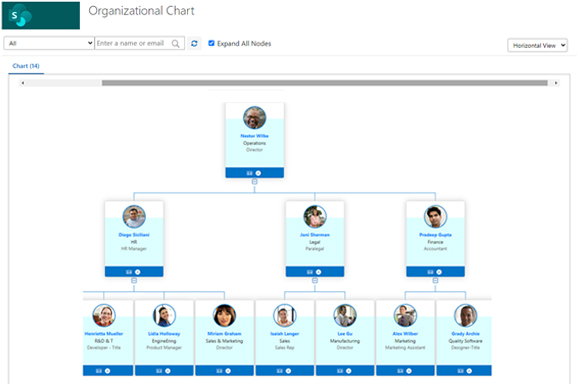Click the round plus icon on Isaiah Langer's card
577x384 pixels.
point(288,371)
